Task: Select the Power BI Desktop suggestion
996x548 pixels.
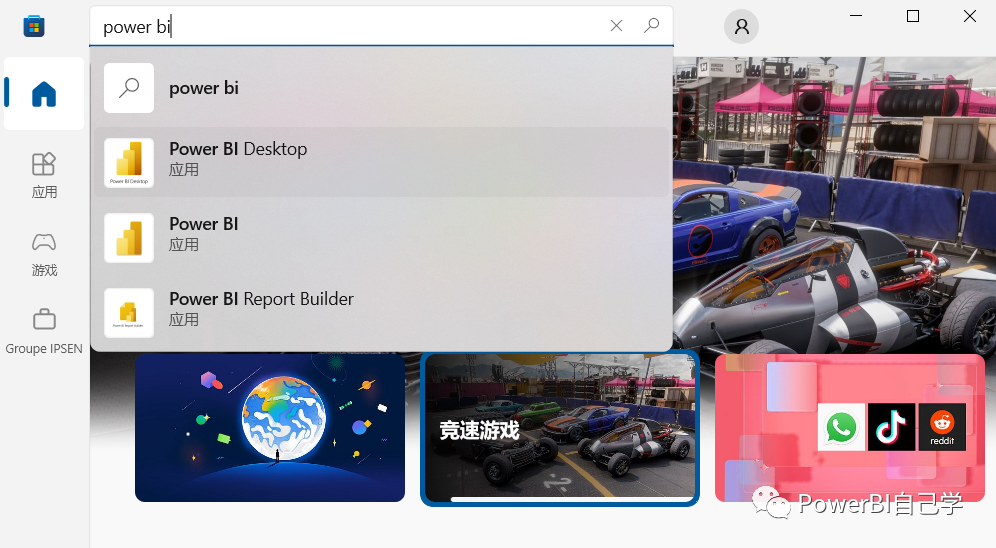Action: pos(381,162)
